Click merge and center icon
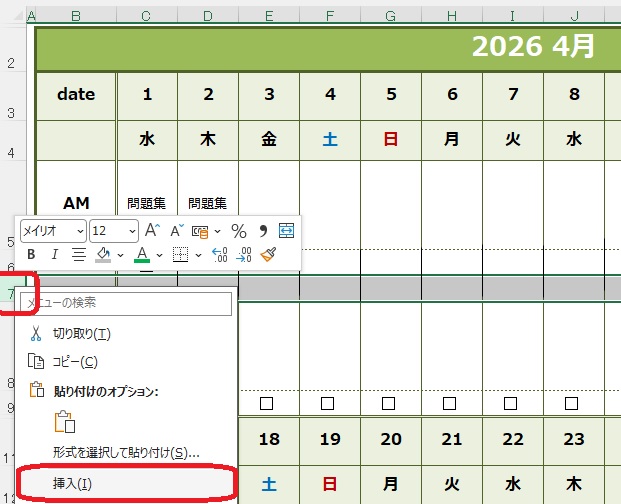 (x=286, y=231)
